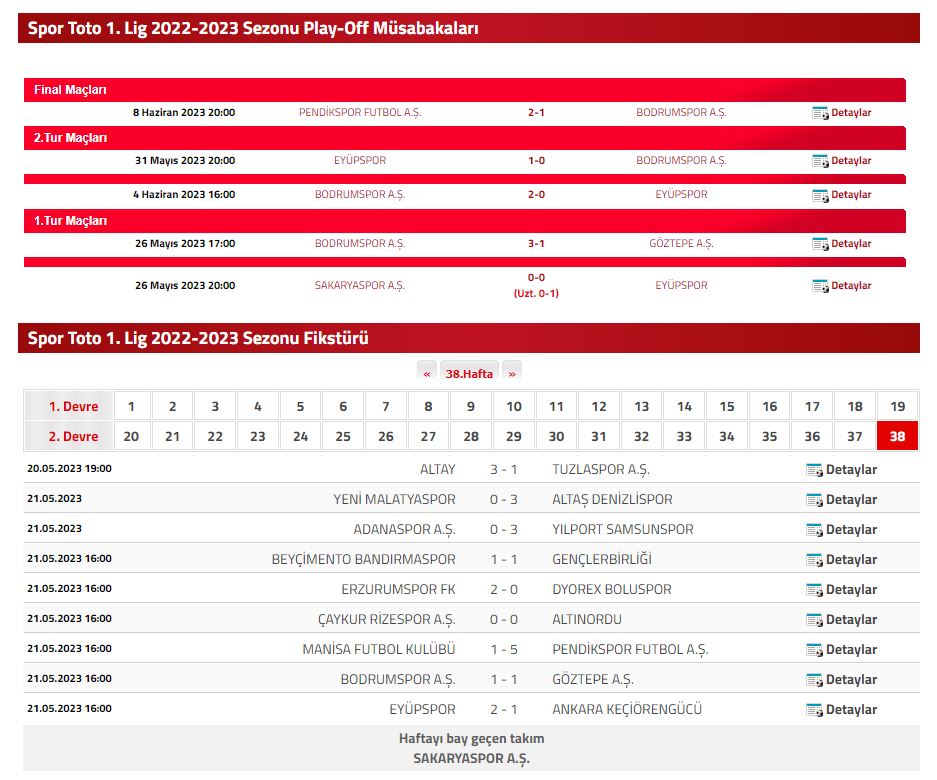Open GÖZTEPE A.Ş. link in 1.Tur matches
Screen dimensions: 937x780
[x=681, y=244]
